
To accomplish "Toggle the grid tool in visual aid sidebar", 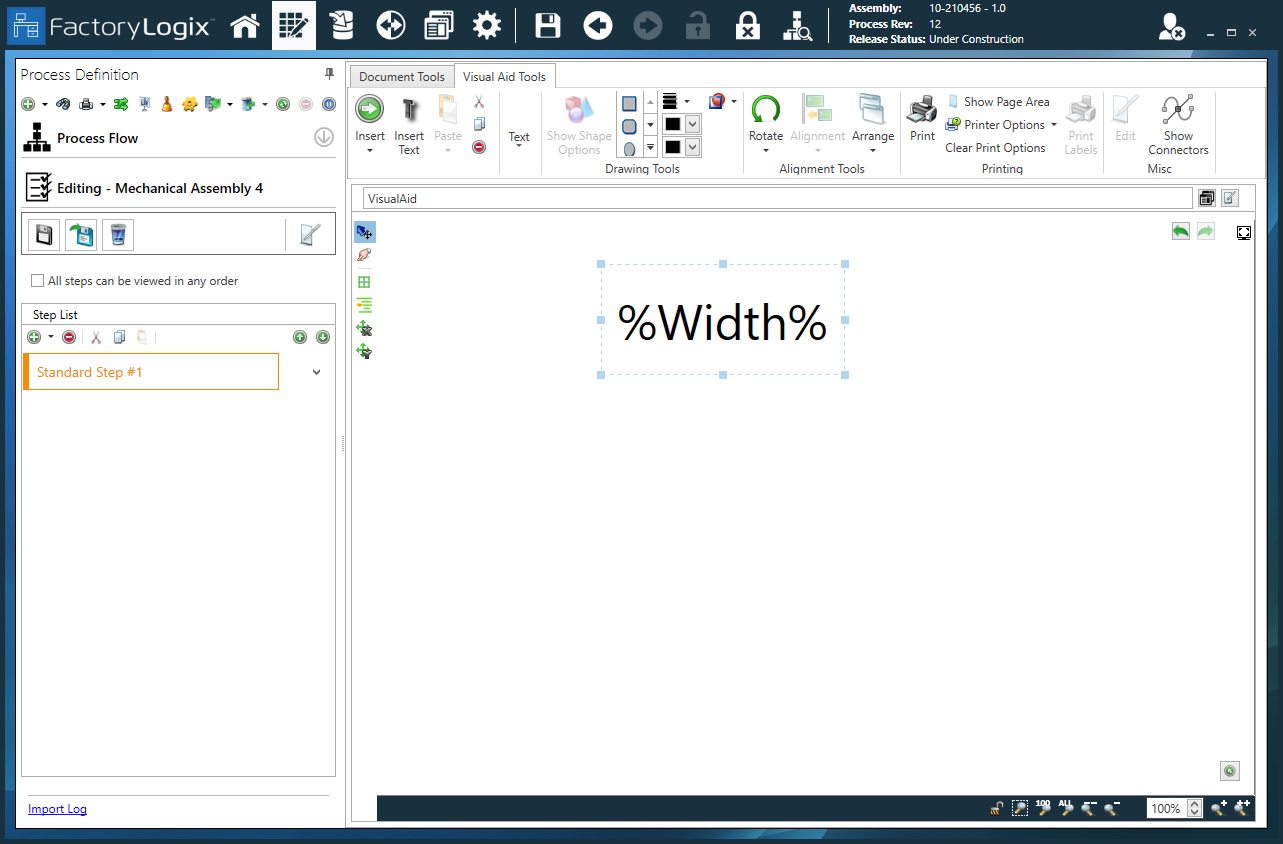I will (x=364, y=281).
